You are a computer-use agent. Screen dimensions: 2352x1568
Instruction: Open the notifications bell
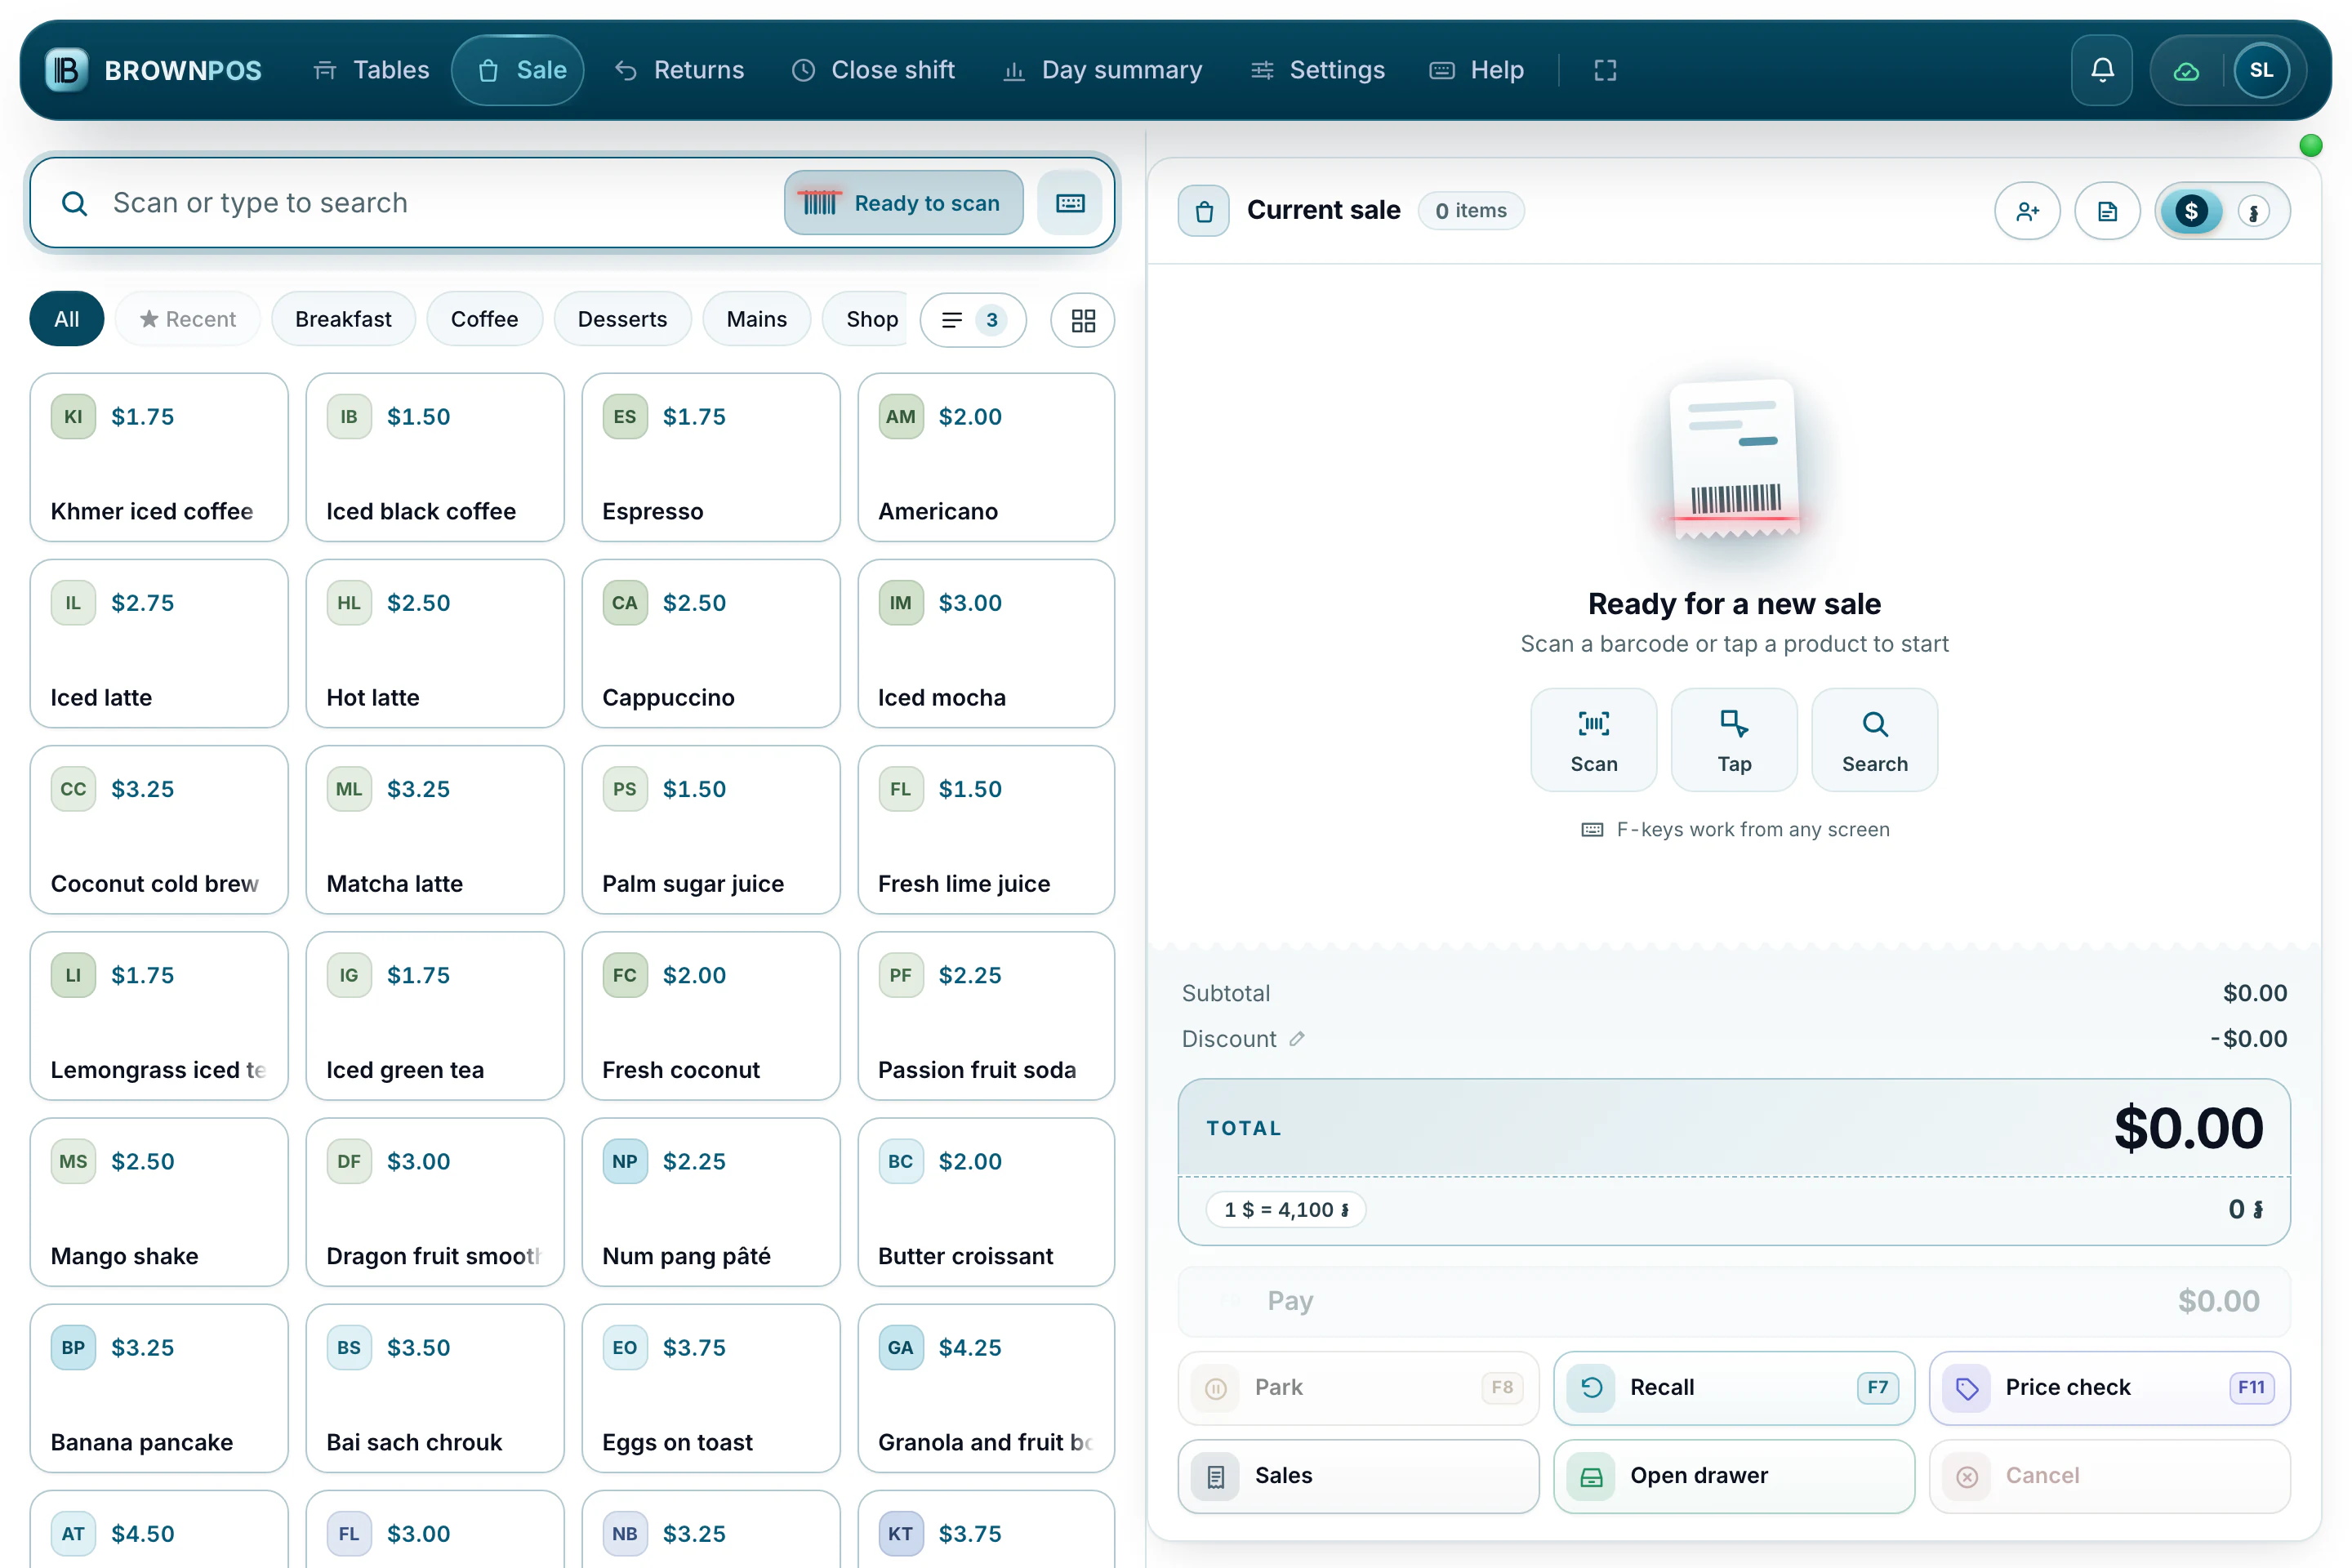pos(2102,70)
